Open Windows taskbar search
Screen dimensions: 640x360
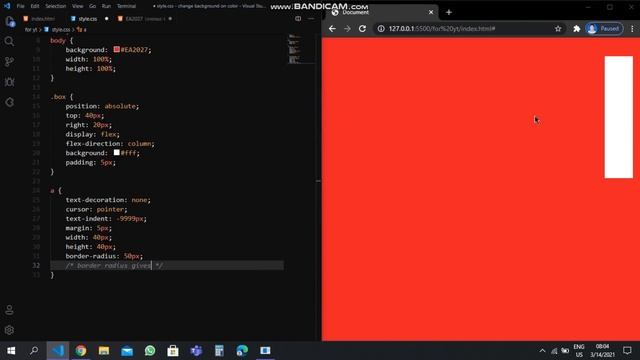click(x=34, y=350)
